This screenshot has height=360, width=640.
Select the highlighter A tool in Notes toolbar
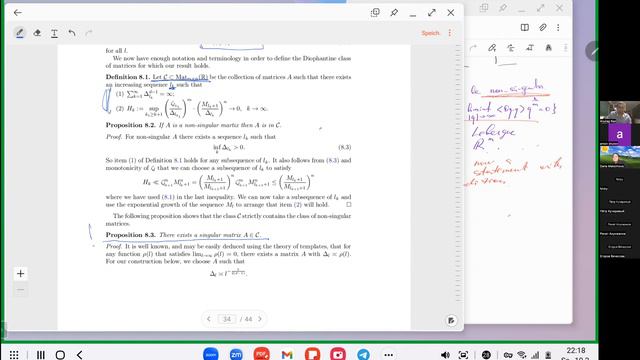549,48
